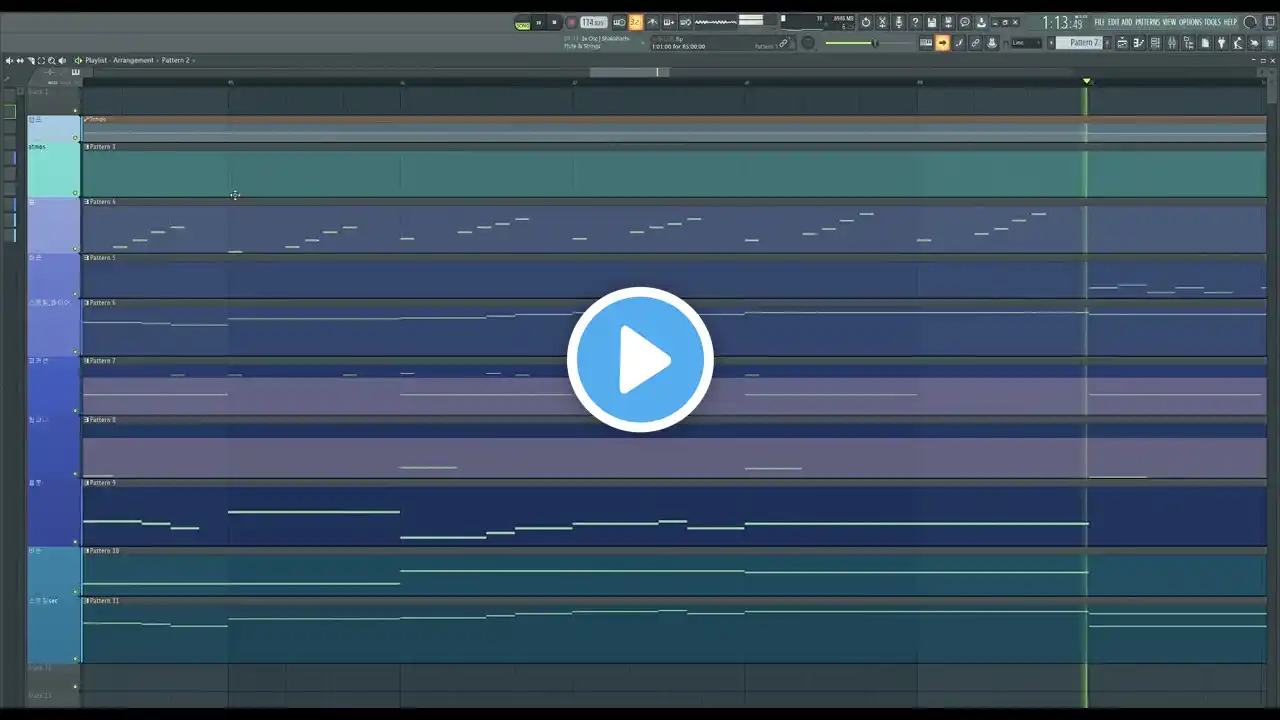Open the OPTIONS menu

[x=1190, y=22]
